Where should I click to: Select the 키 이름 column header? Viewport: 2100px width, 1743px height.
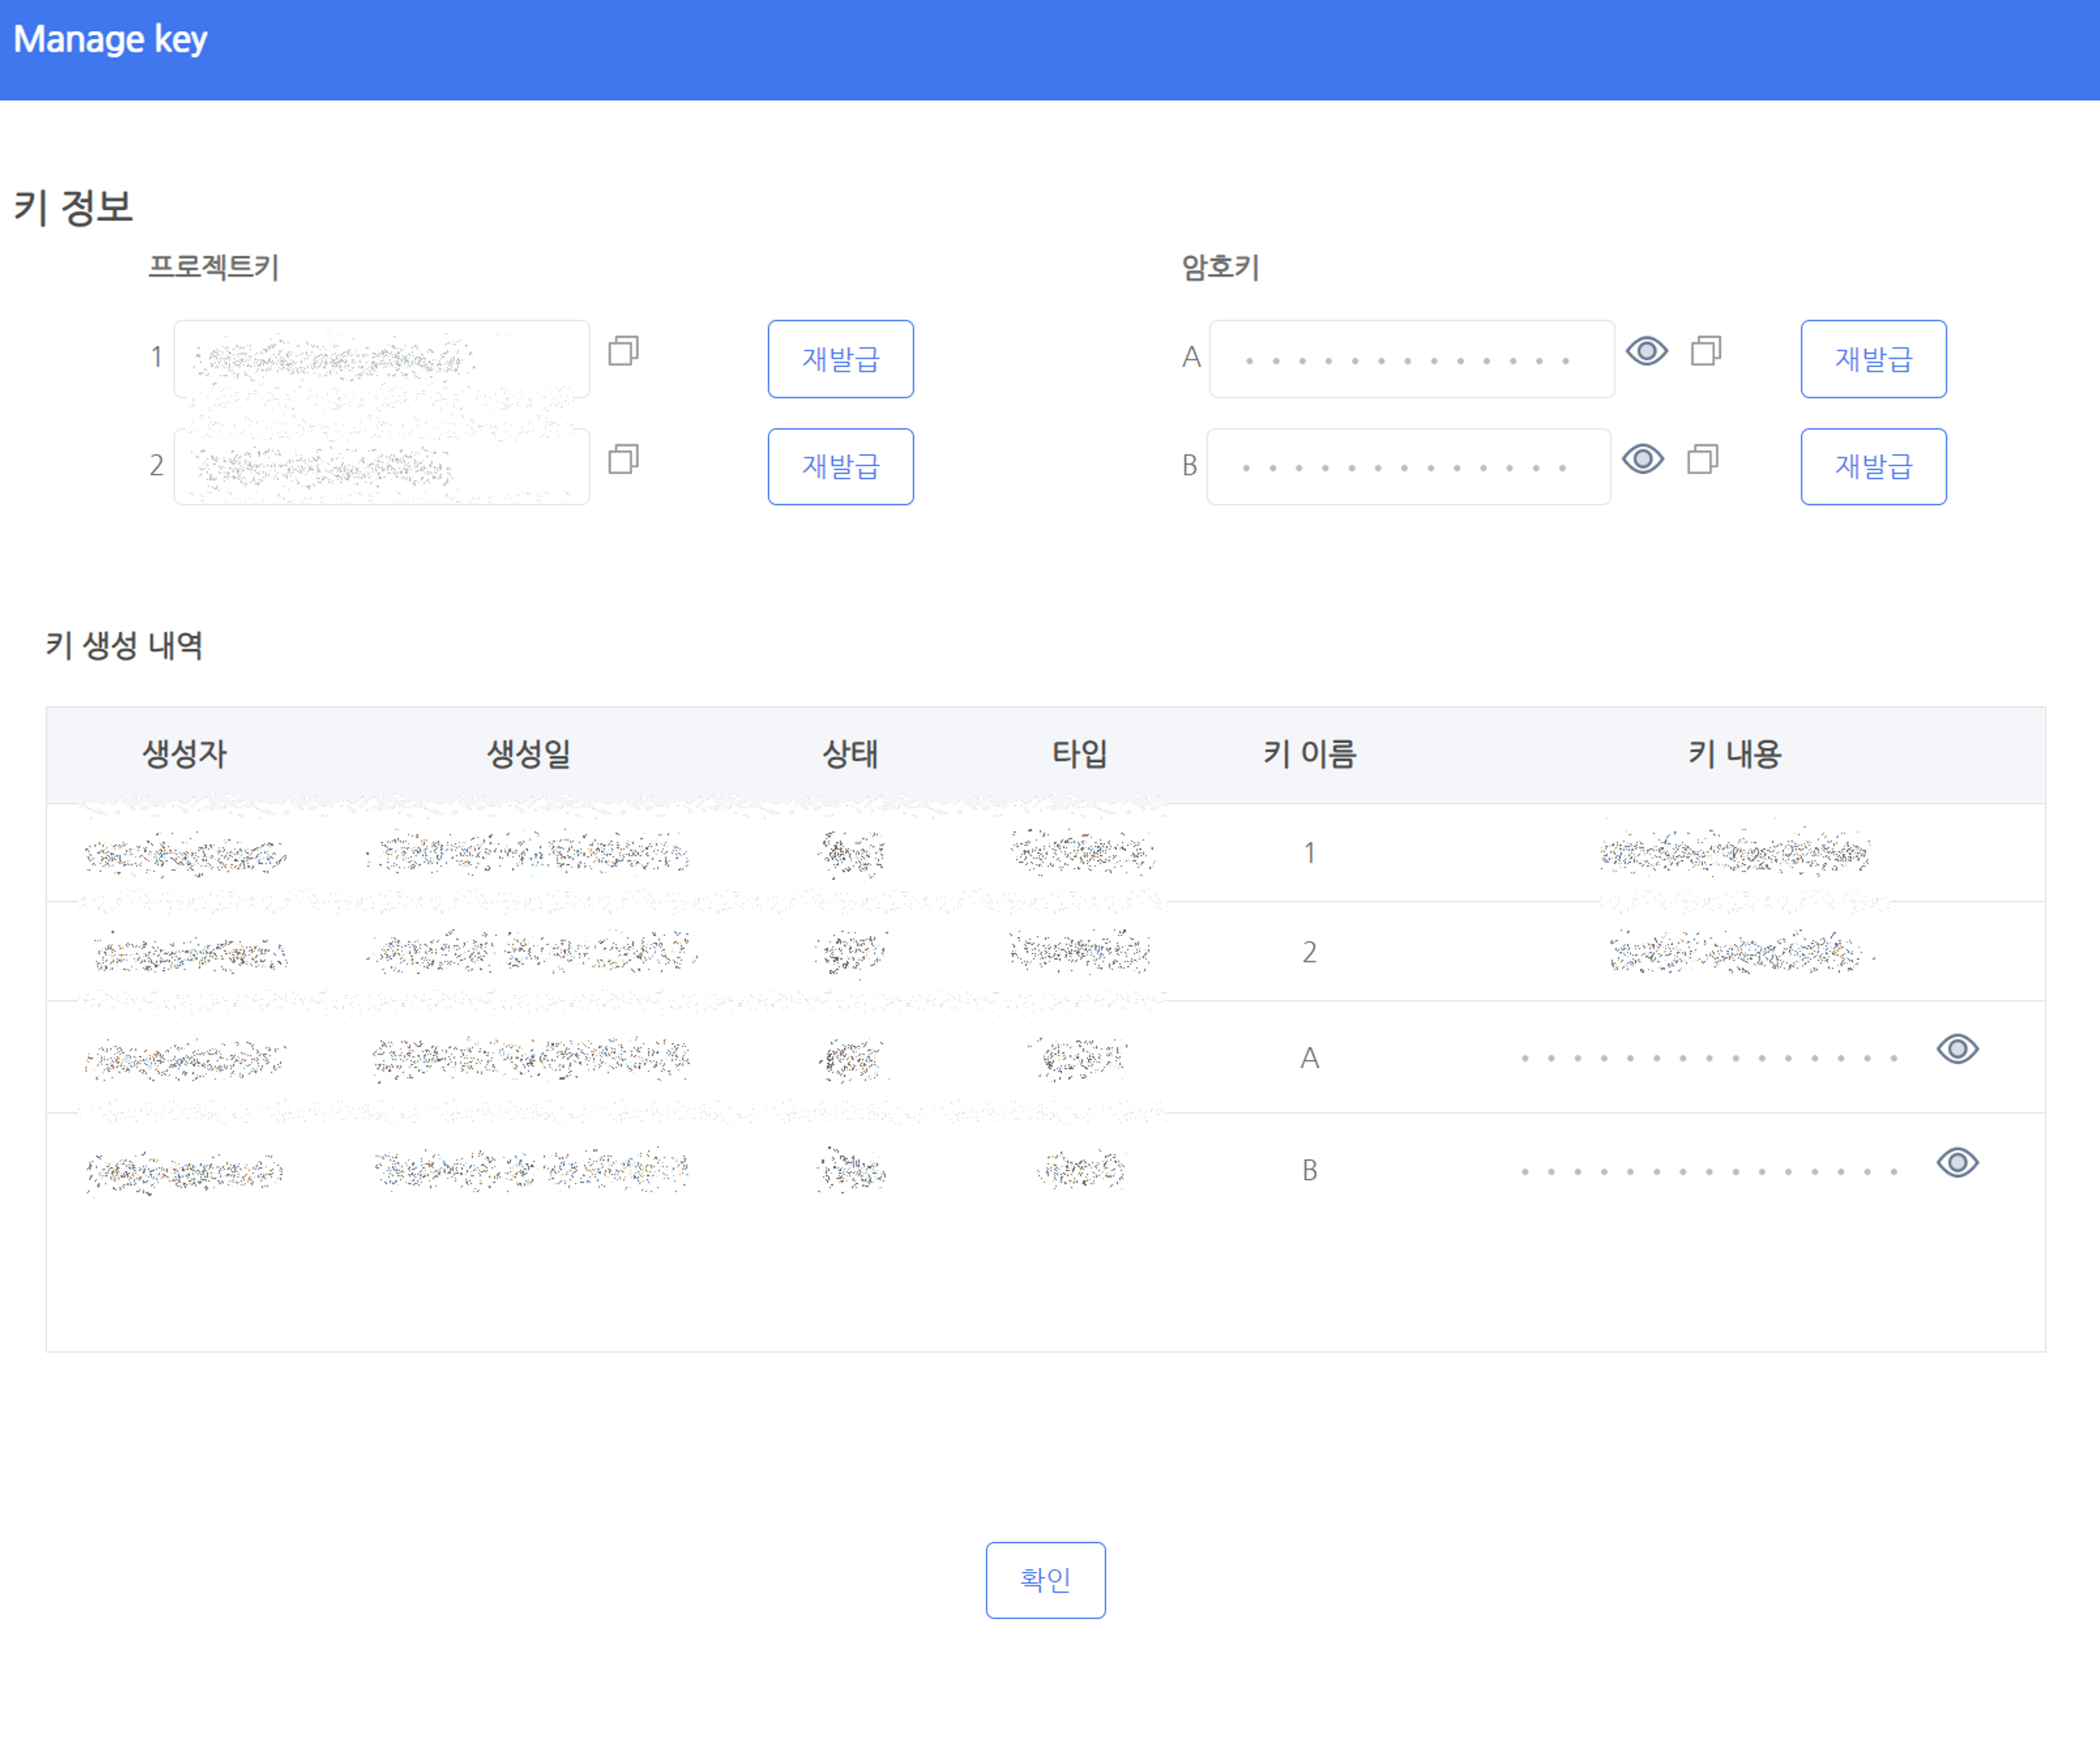point(1309,754)
